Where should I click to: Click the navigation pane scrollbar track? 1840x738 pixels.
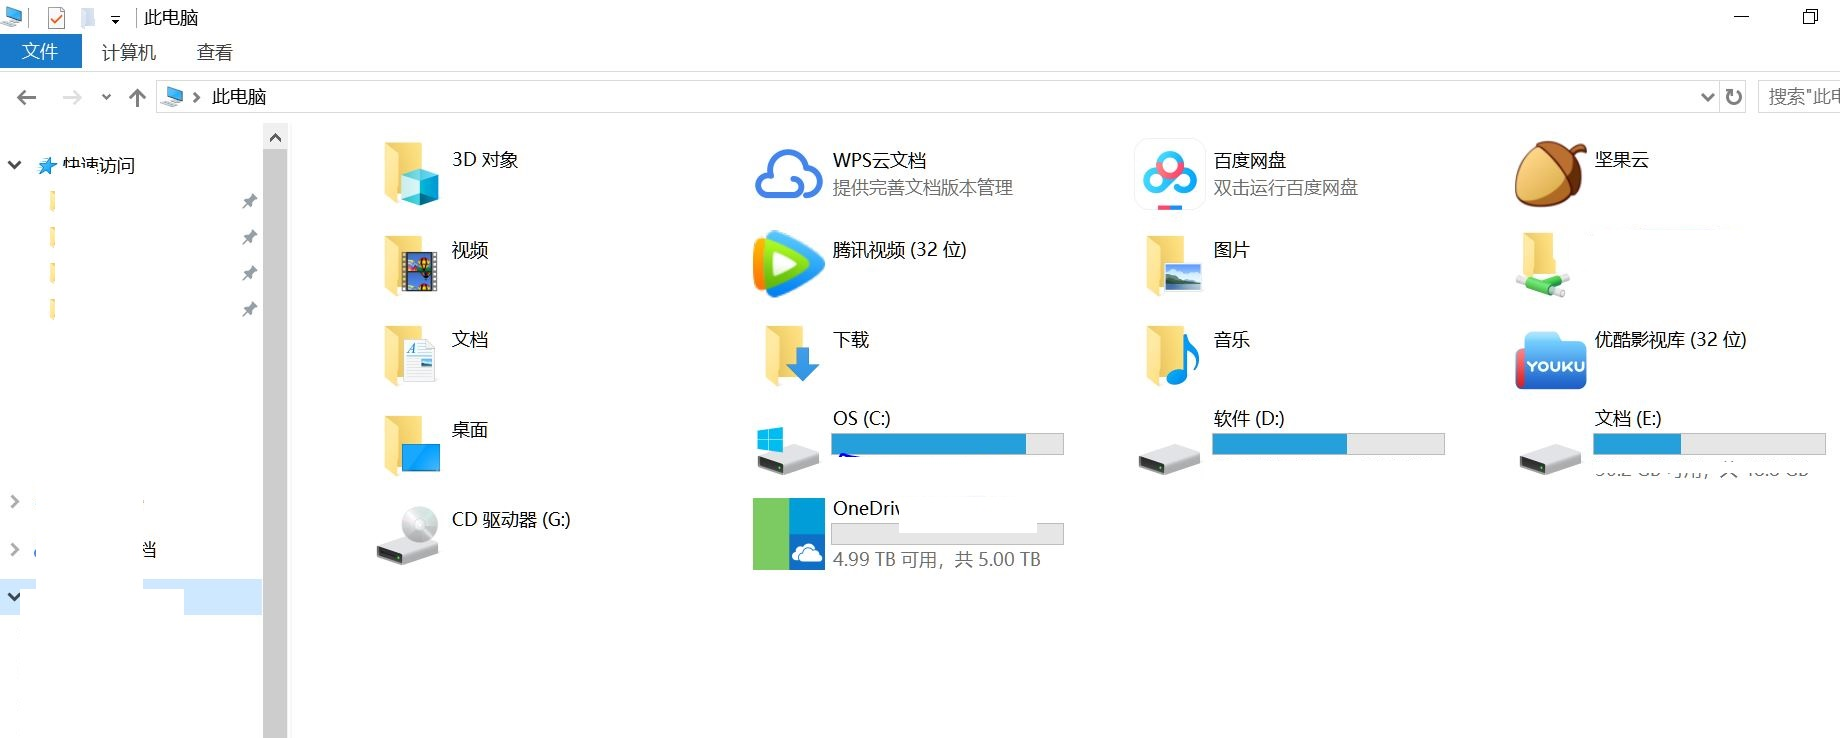click(275, 443)
